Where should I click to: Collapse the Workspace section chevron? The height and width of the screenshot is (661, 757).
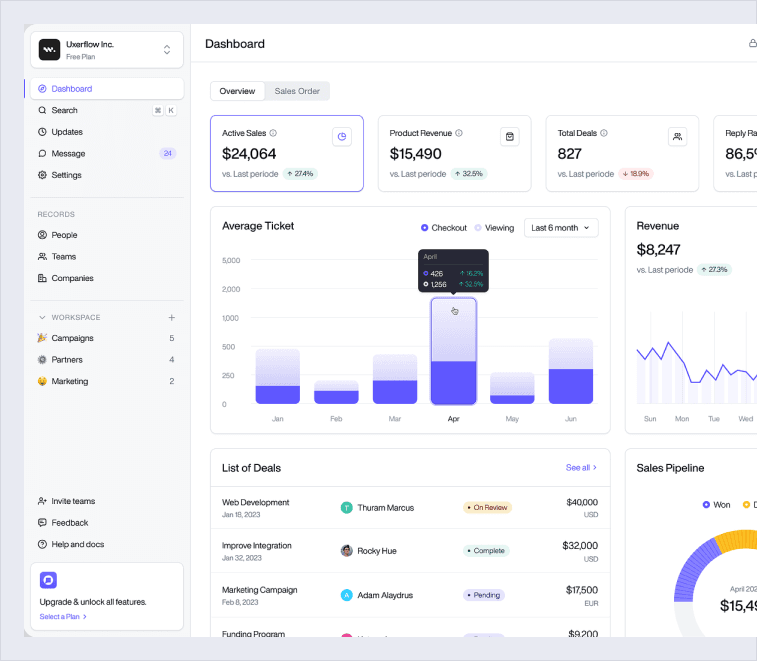(42, 317)
